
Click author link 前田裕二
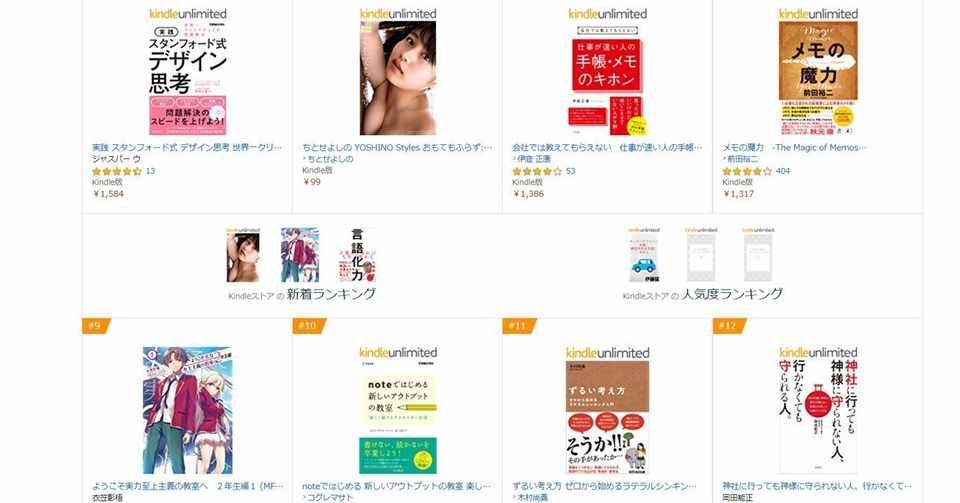(x=743, y=158)
